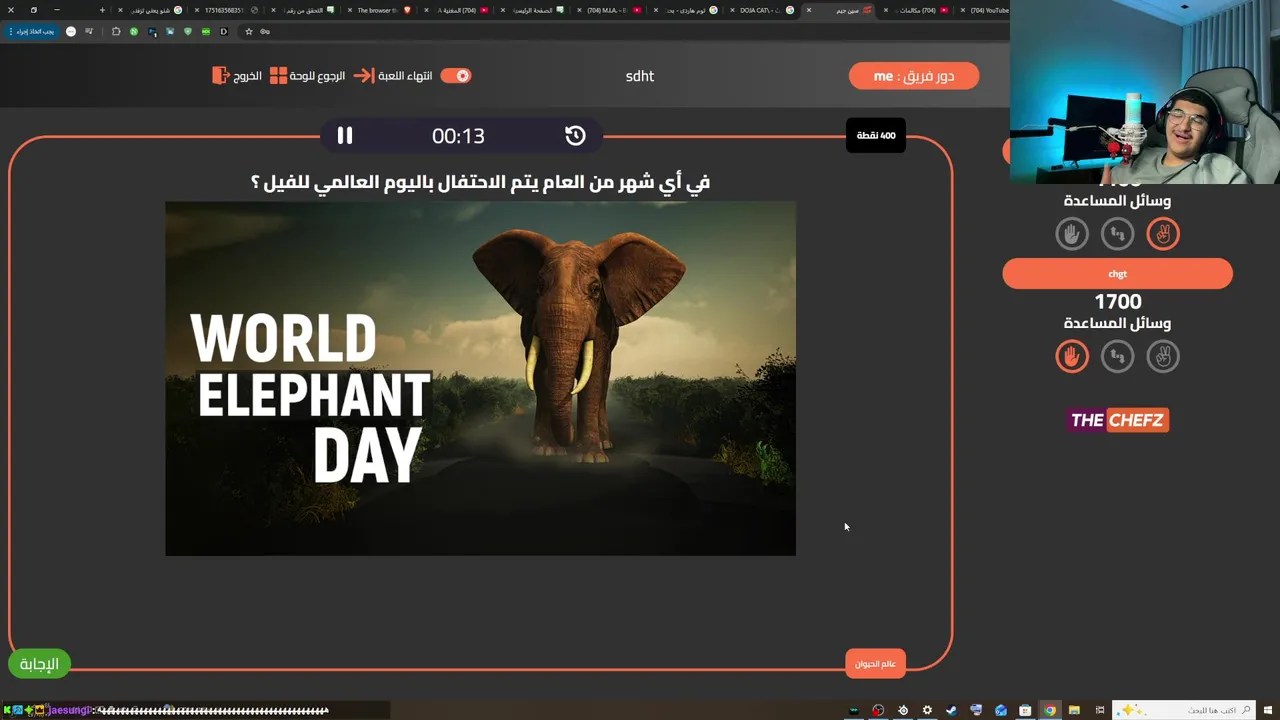
Task: Reveal the answer with the green الإجابة button
Action: (39, 664)
